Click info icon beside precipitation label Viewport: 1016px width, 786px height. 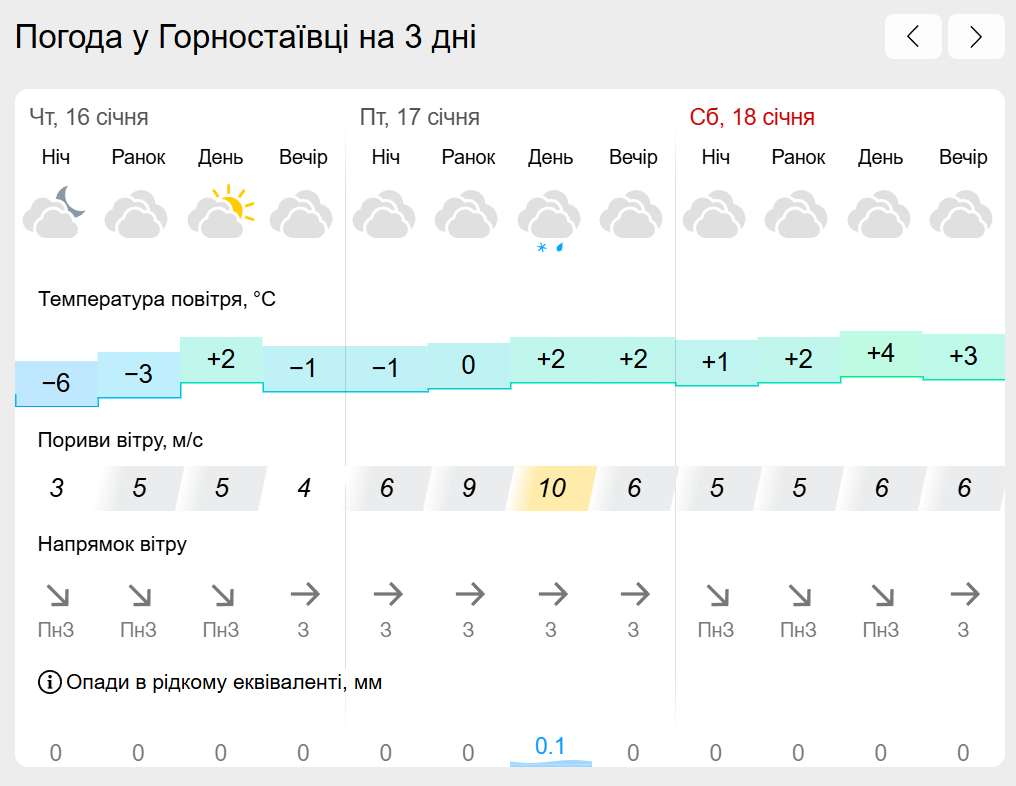pyautogui.click(x=50, y=683)
